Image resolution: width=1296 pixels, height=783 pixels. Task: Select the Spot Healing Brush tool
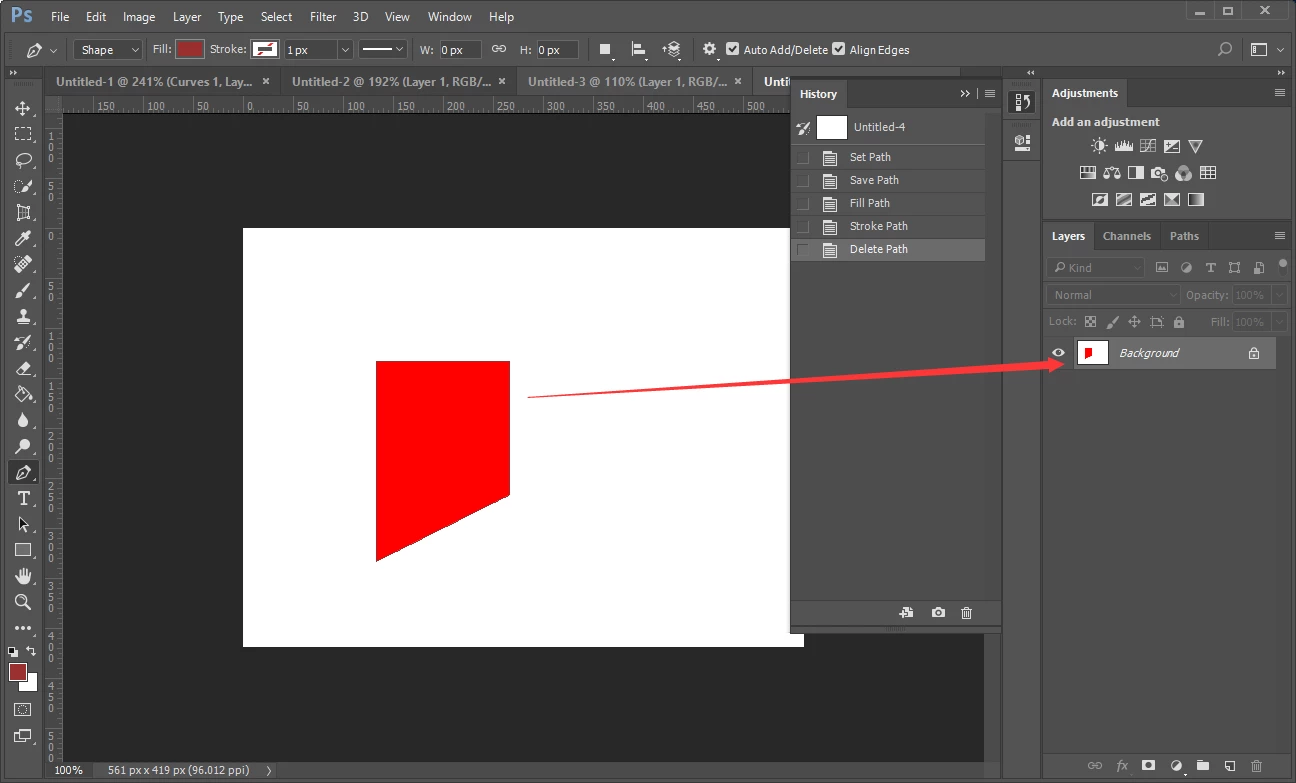tap(23, 264)
